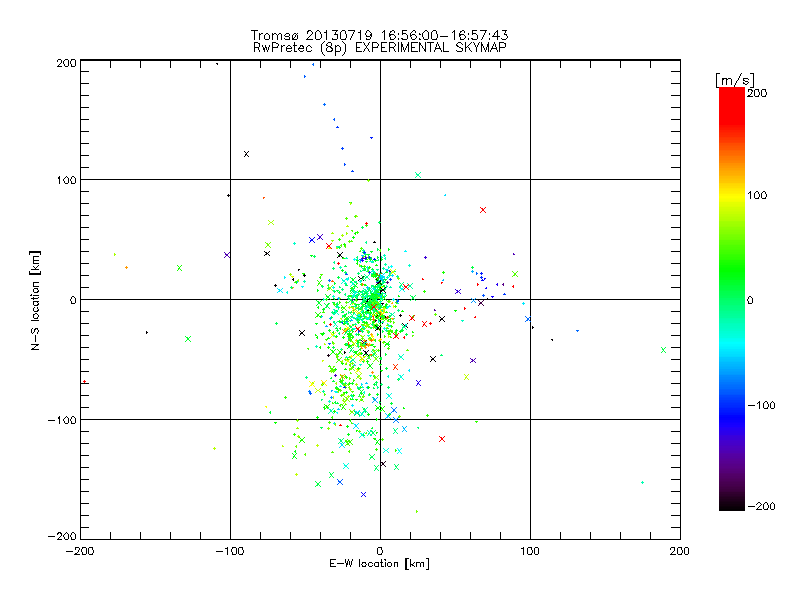Select the red X marker northeast of the cluster, just below the 100 km line

[483, 210]
